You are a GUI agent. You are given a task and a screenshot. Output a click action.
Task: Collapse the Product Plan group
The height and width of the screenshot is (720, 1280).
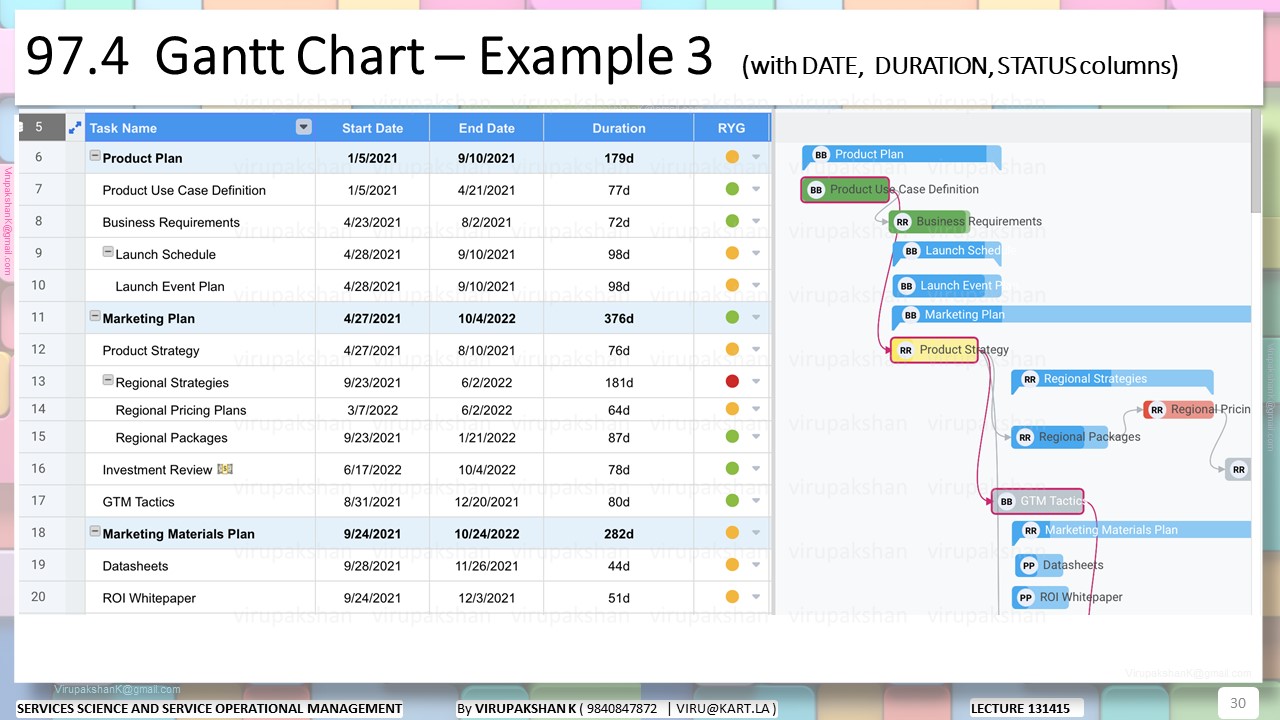pyautogui.click(x=95, y=156)
